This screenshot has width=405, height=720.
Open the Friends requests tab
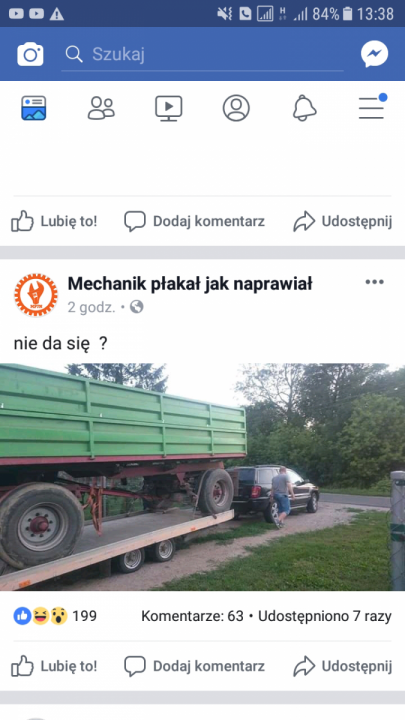[x=101, y=108]
